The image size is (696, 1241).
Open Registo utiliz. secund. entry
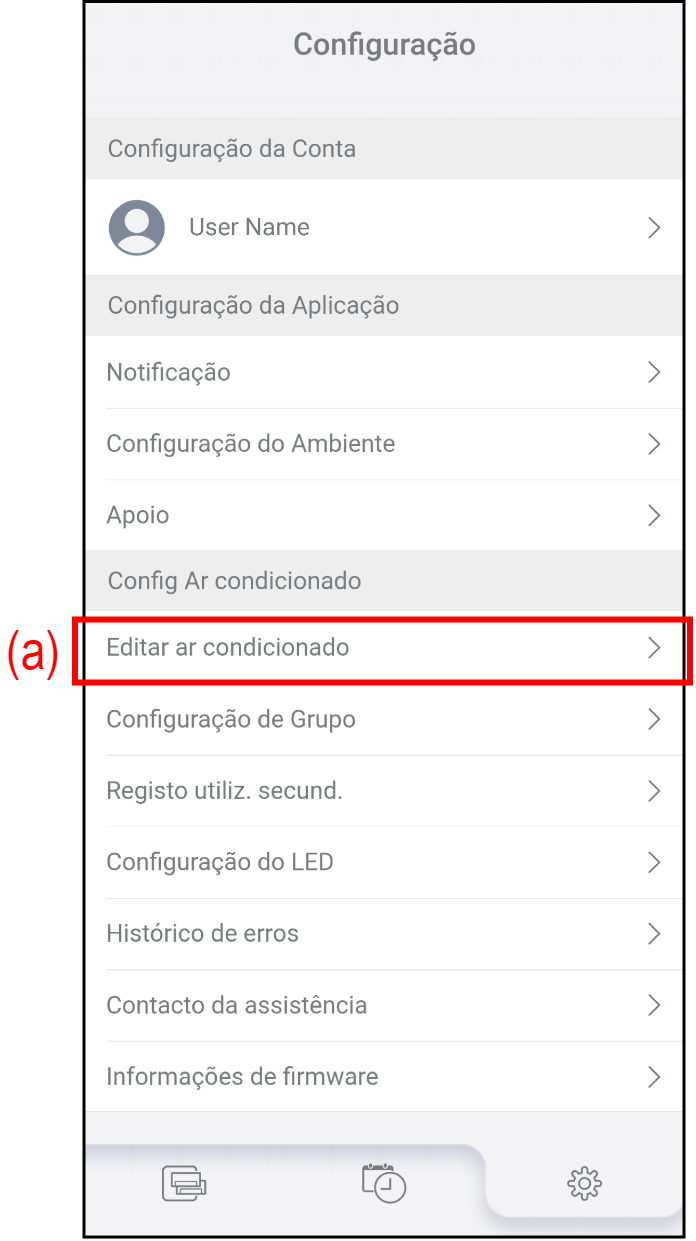click(225, 791)
